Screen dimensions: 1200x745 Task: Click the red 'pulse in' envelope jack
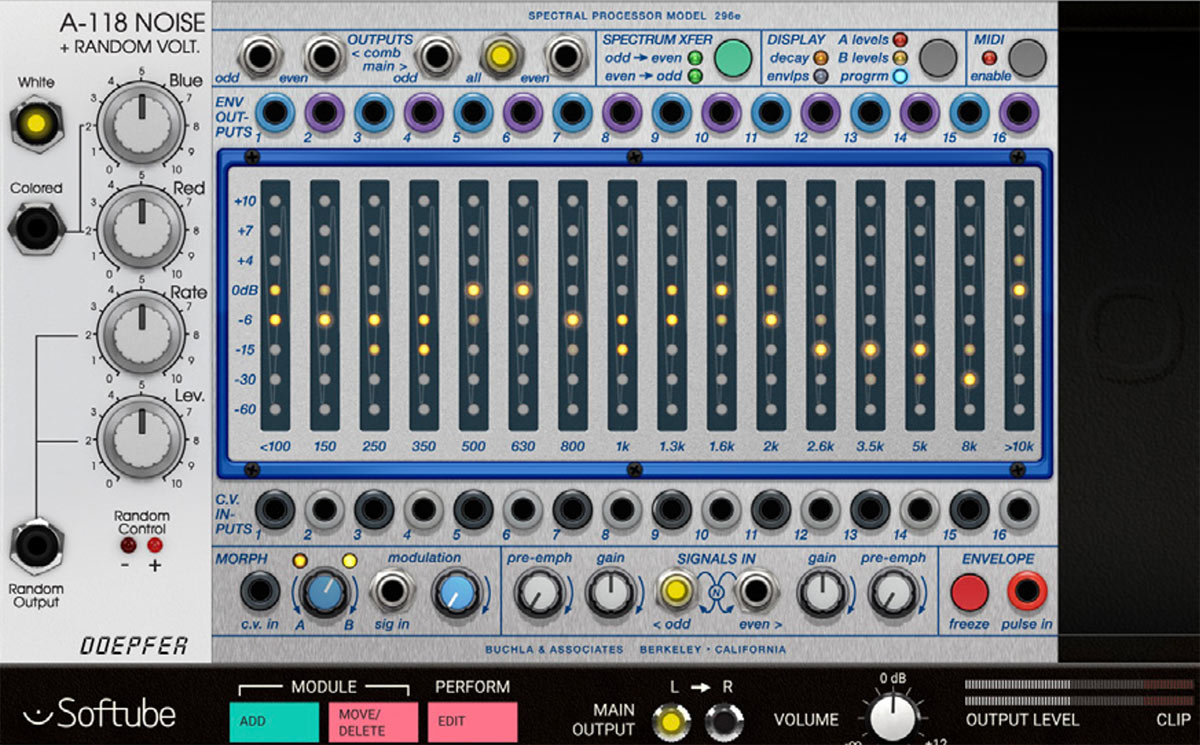(x=1027, y=593)
